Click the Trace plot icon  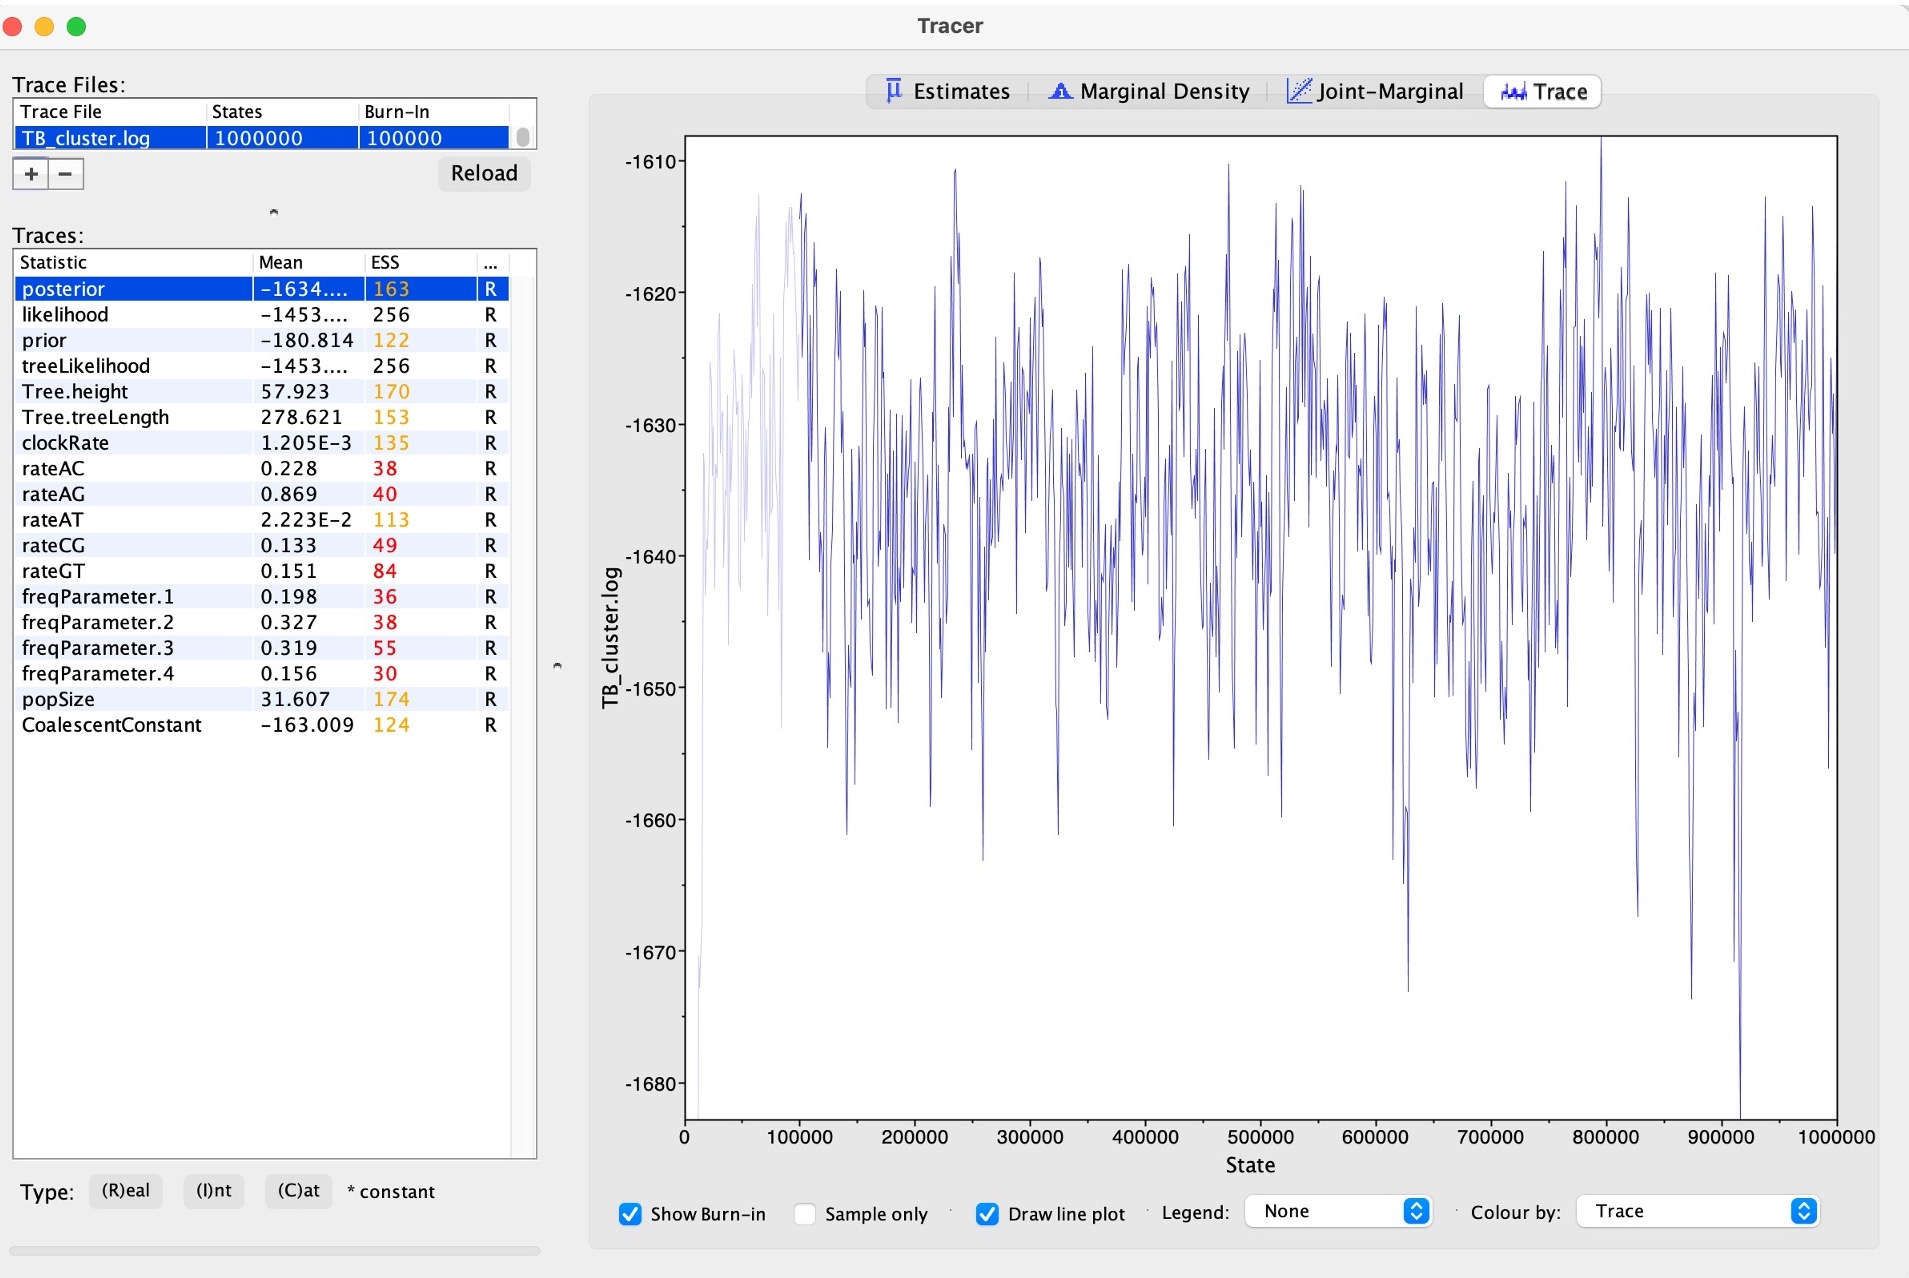1513,92
